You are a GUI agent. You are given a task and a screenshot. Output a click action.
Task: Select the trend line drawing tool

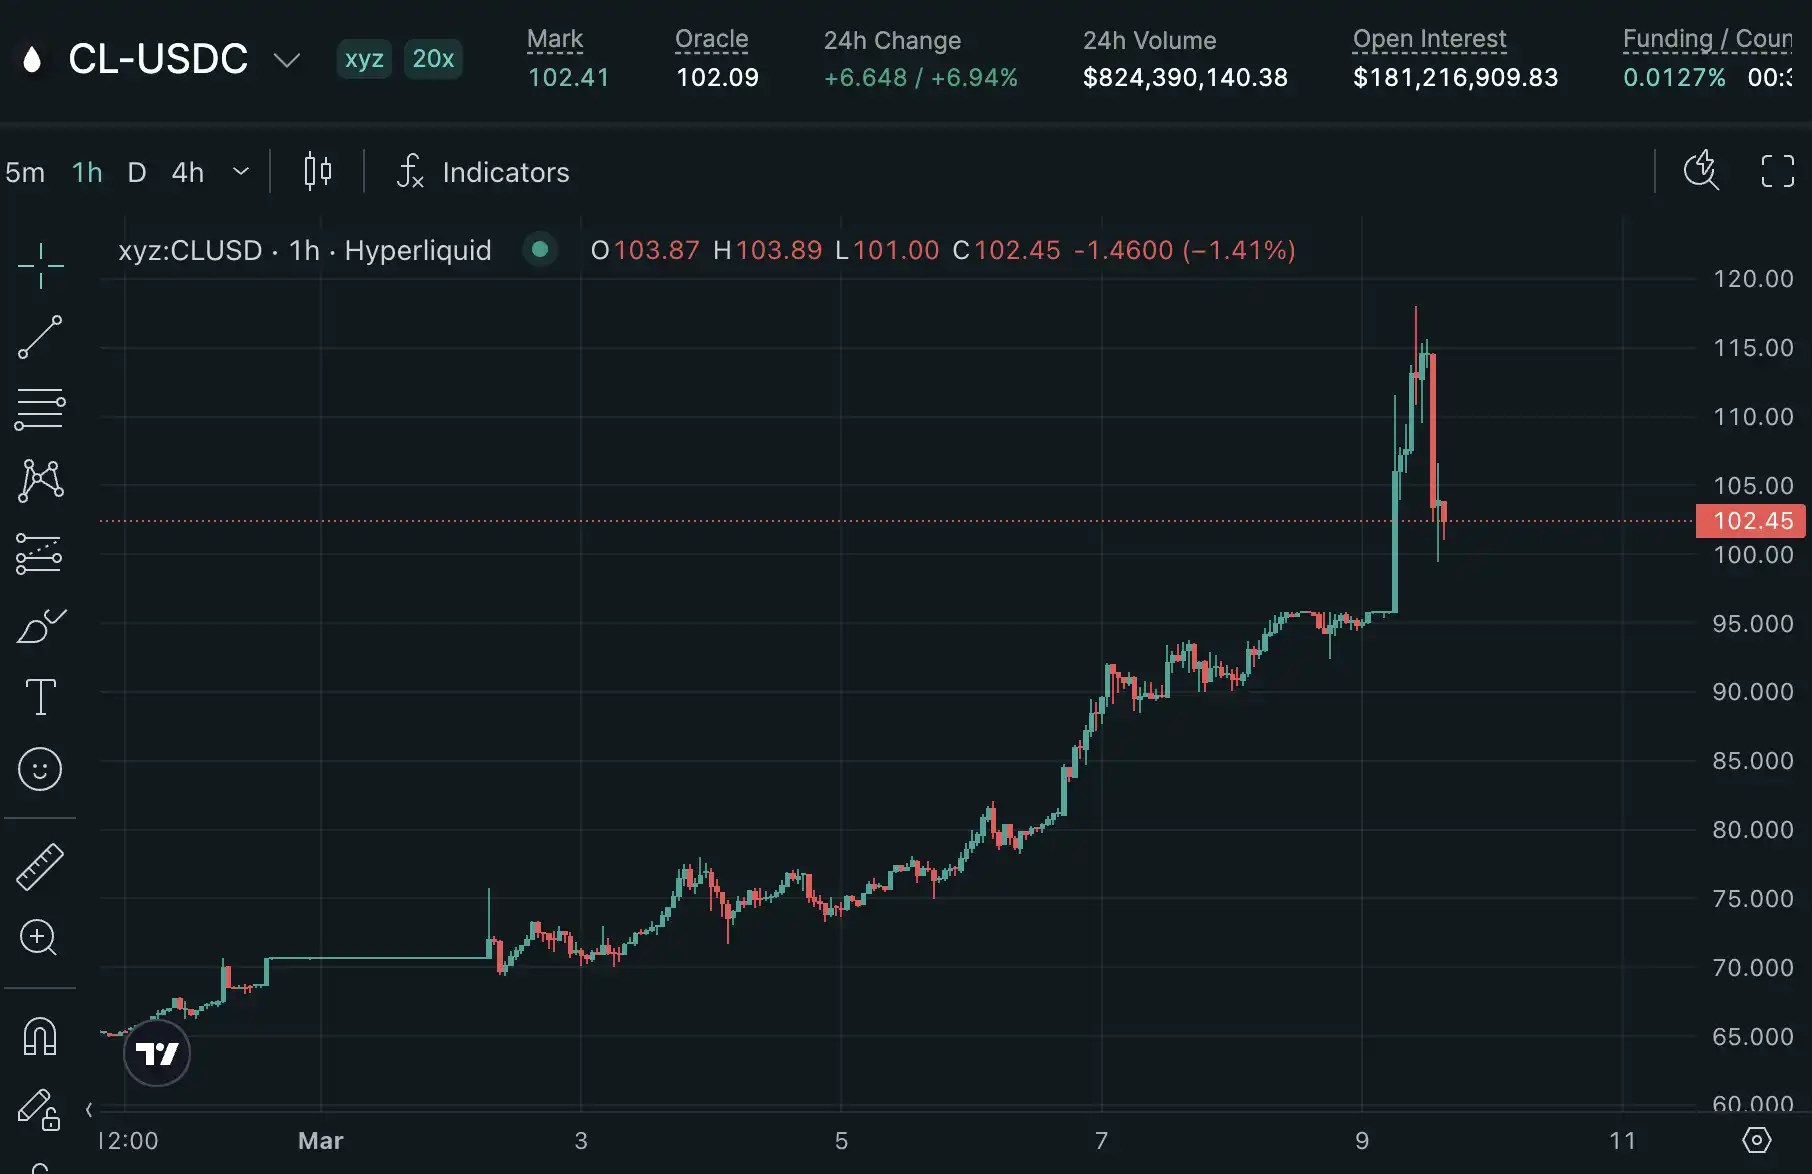click(40, 338)
